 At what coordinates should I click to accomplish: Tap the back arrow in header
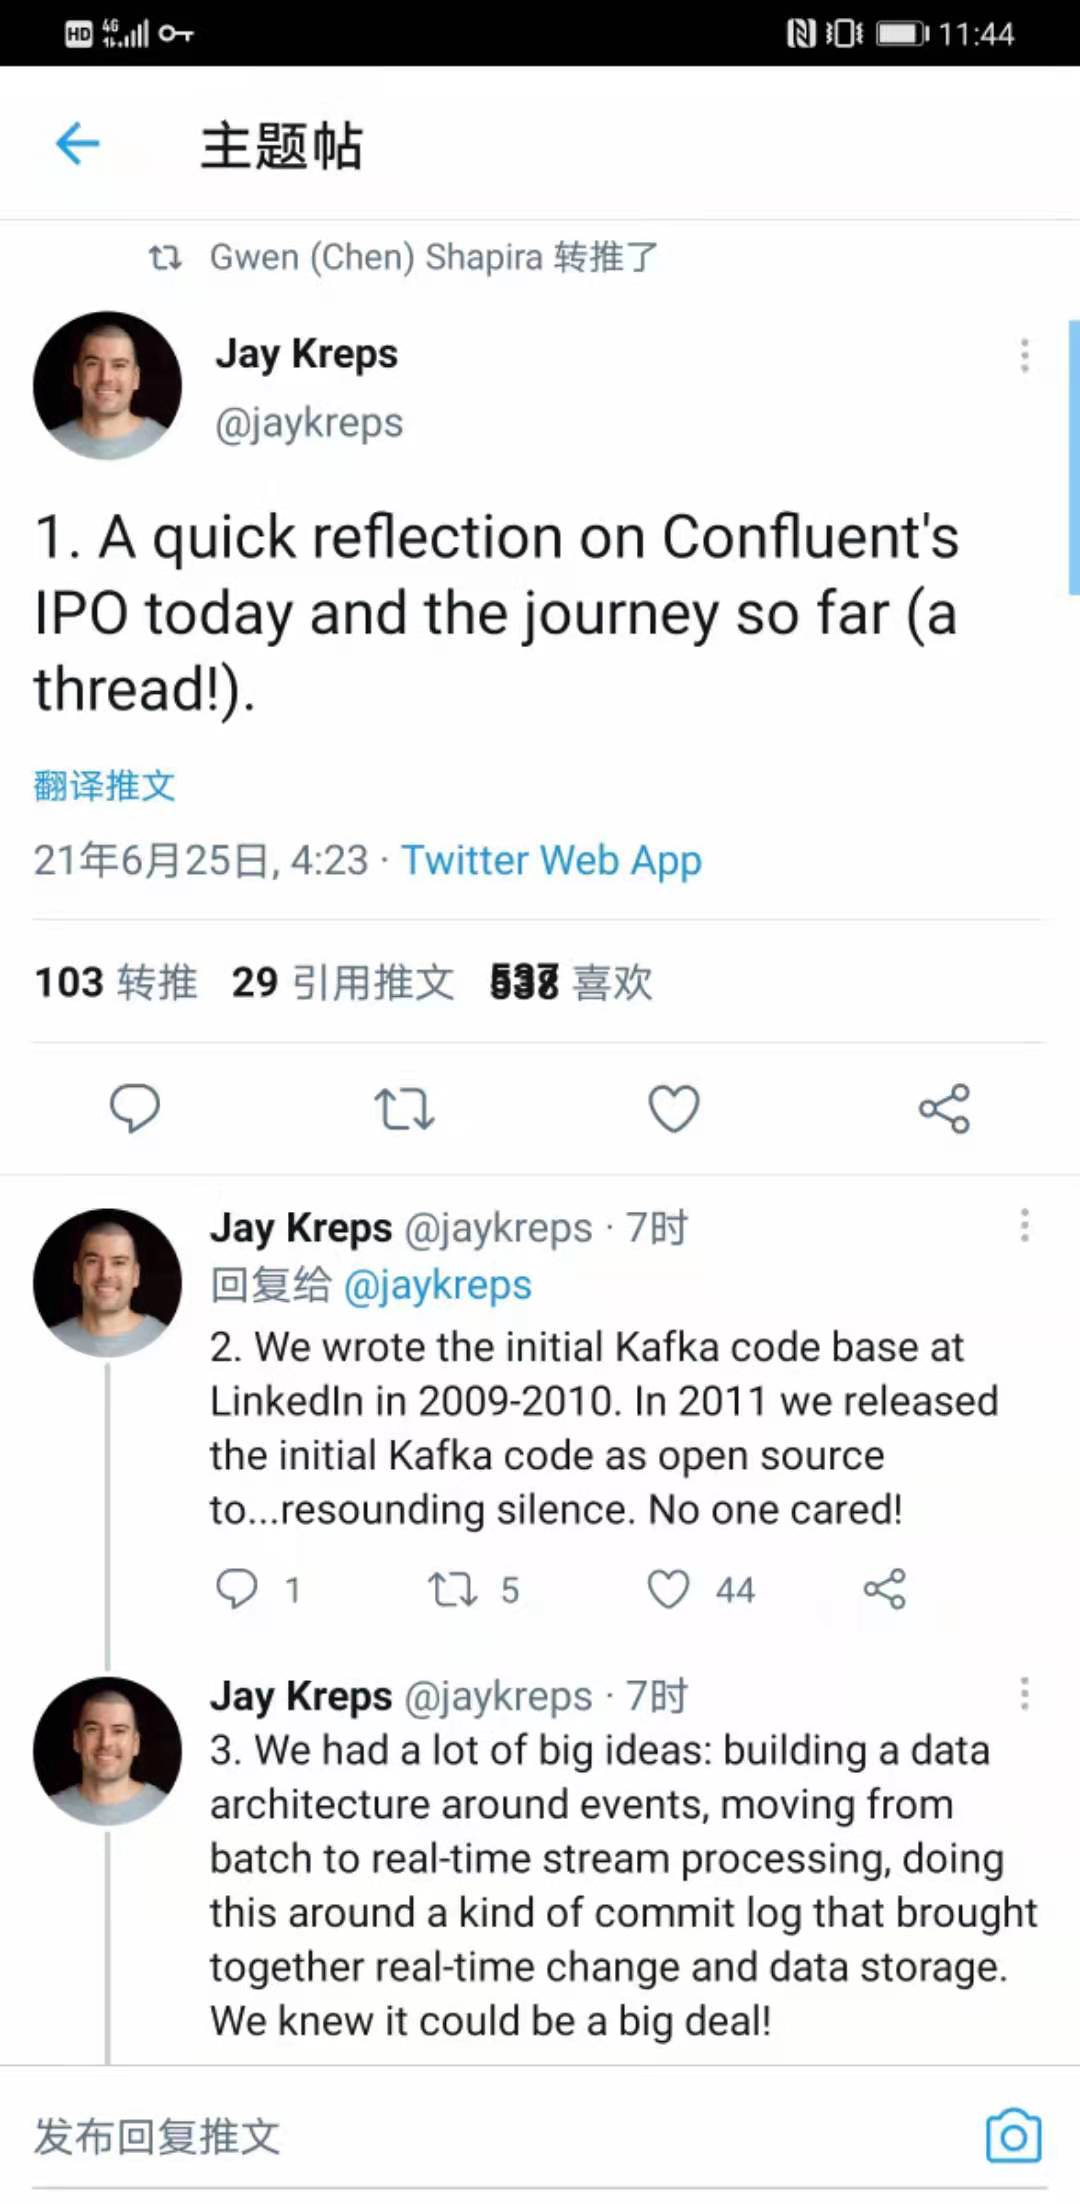[x=77, y=144]
